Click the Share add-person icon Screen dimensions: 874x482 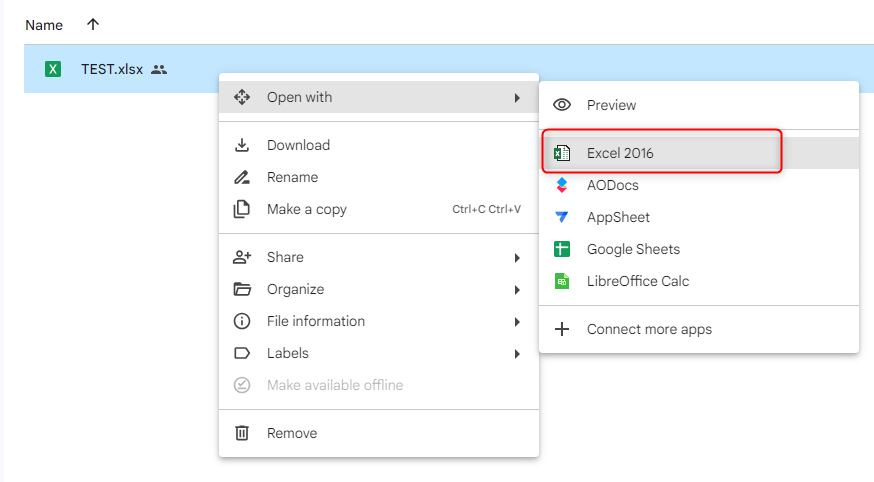click(x=242, y=257)
